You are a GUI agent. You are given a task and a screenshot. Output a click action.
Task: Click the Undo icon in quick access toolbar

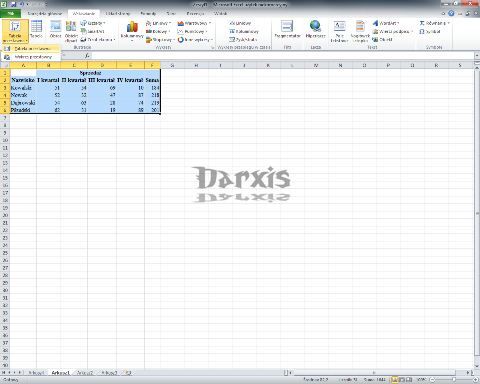click(x=22, y=4)
